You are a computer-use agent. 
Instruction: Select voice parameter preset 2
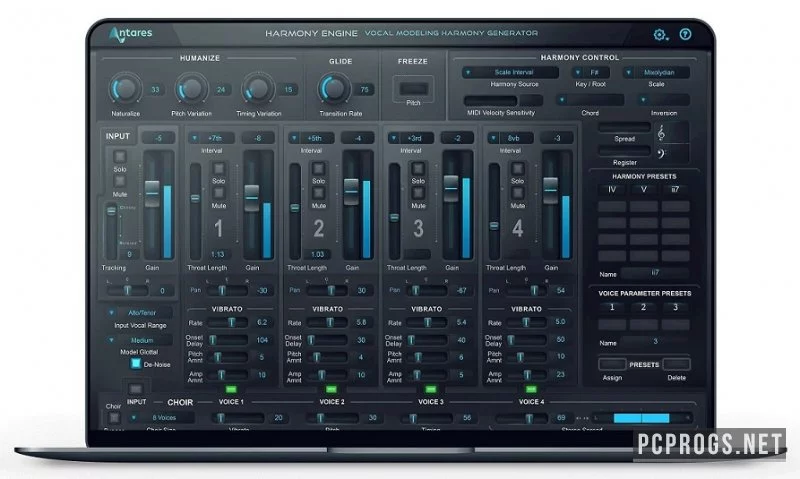click(643, 307)
